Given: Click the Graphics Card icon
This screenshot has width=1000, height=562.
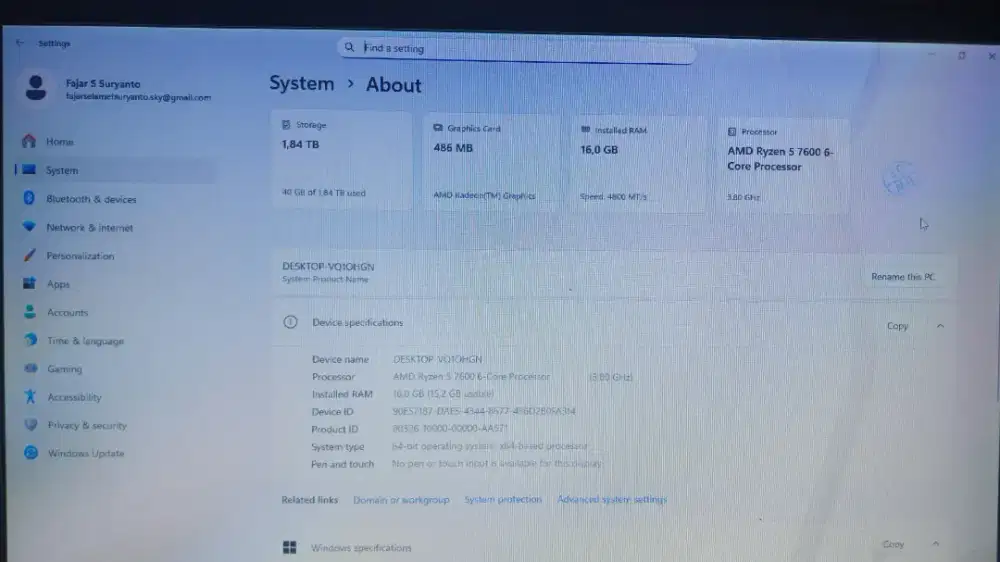Looking at the screenshot, I should (438, 128).
